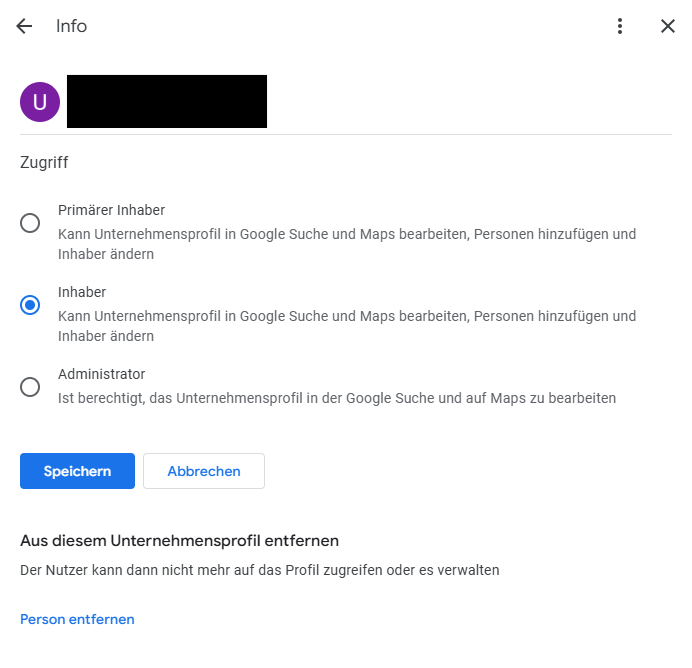Click the Info title in header
The height and width of the screenshot is (668, 692).
point(71,26)
